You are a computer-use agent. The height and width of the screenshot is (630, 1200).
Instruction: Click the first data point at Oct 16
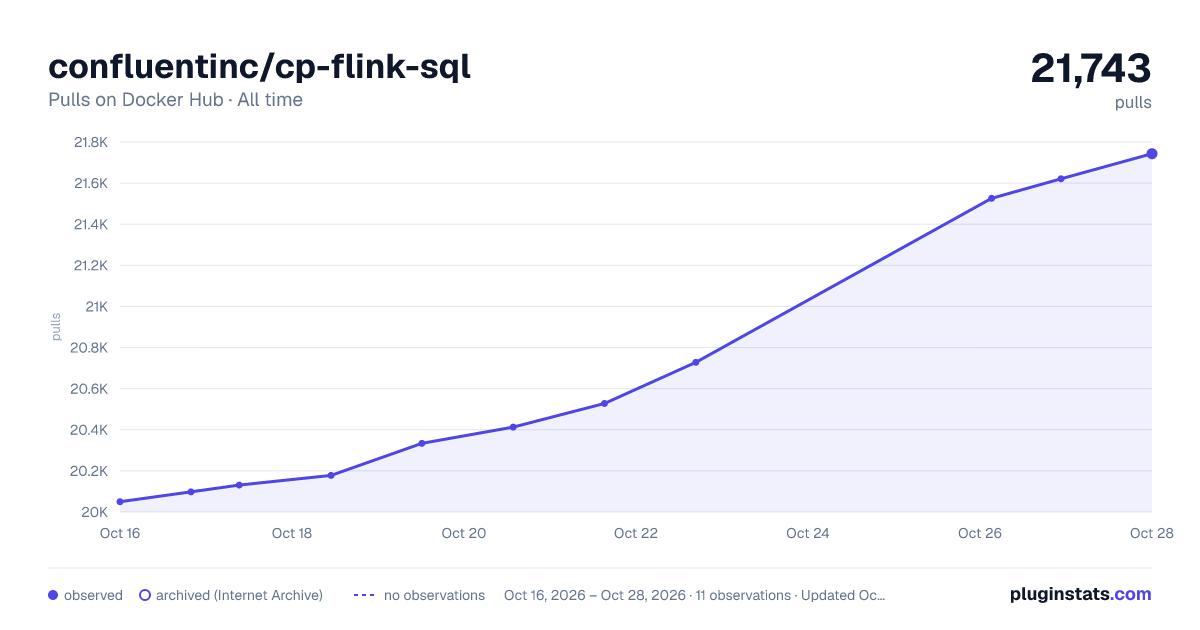pyautogui.click(x=120, y=501)
